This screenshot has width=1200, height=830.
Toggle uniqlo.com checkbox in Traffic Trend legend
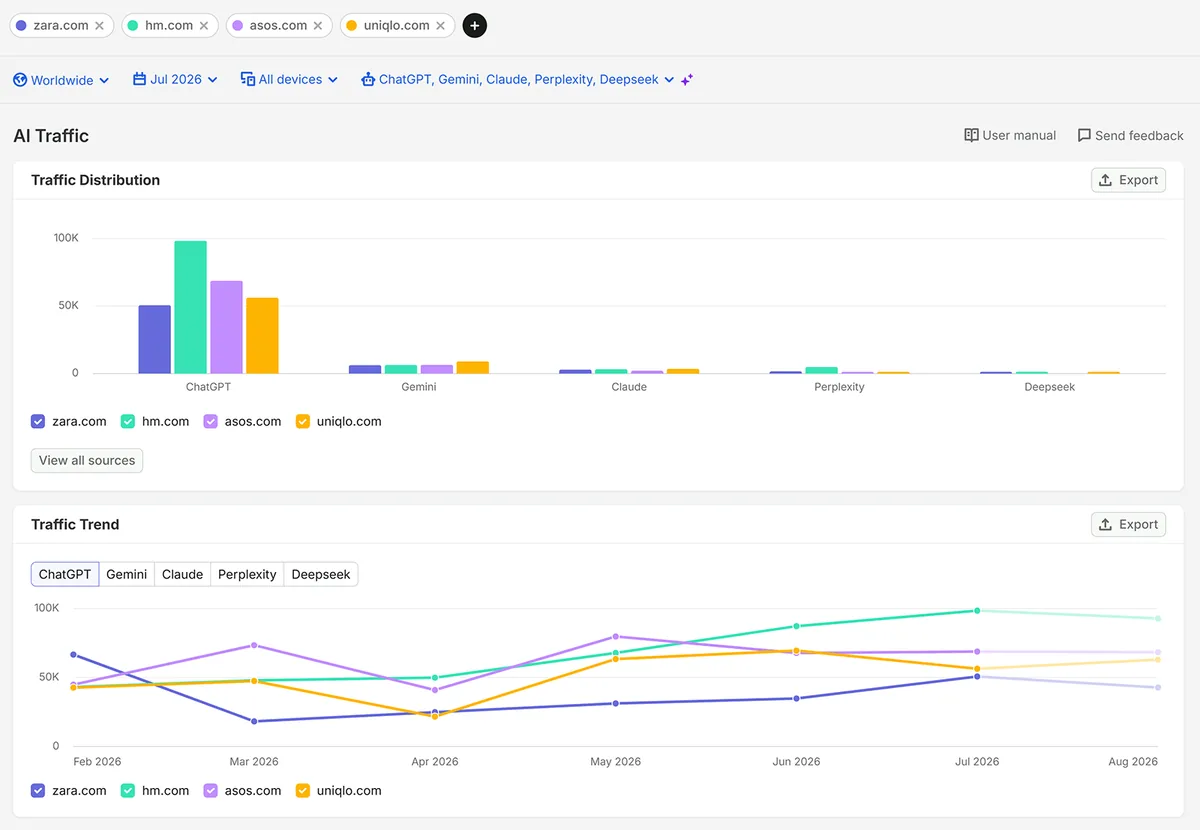pyautogui.click(x=303, y=791)
